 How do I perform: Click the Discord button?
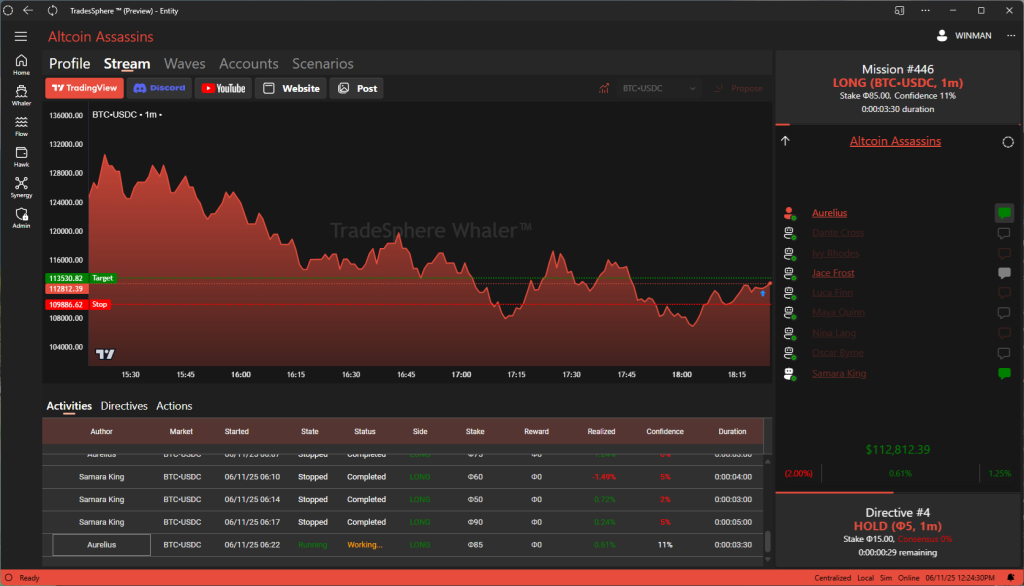pos(159,88)
